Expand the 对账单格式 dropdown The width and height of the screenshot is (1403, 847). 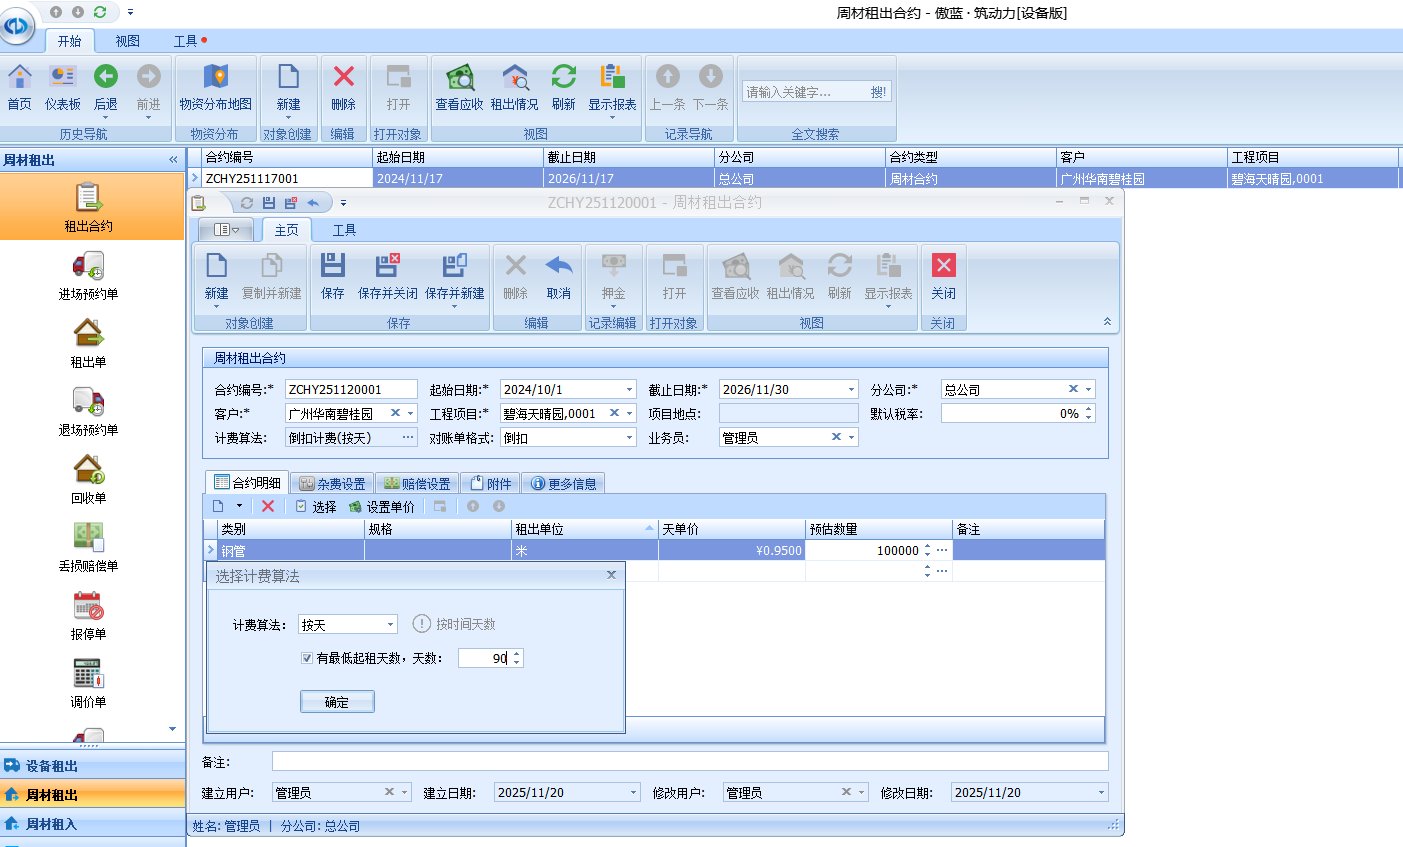click(x=629, y=438)
